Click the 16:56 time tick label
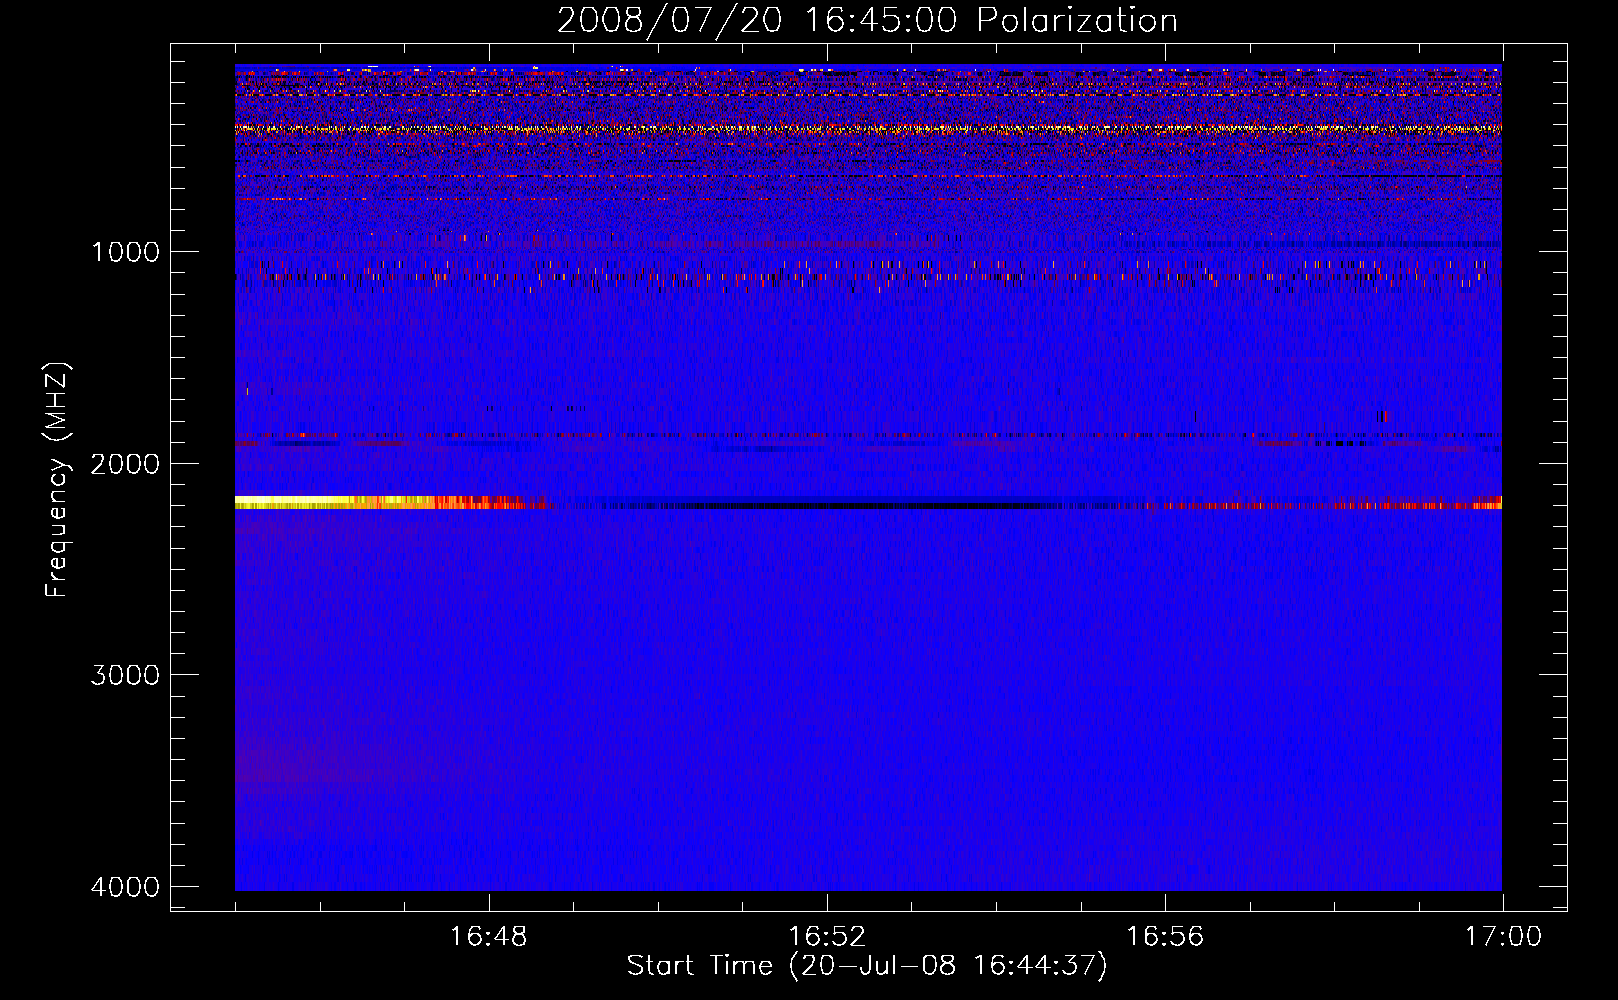The height and width of the screenshot is (1000, 1618). 1165,937
